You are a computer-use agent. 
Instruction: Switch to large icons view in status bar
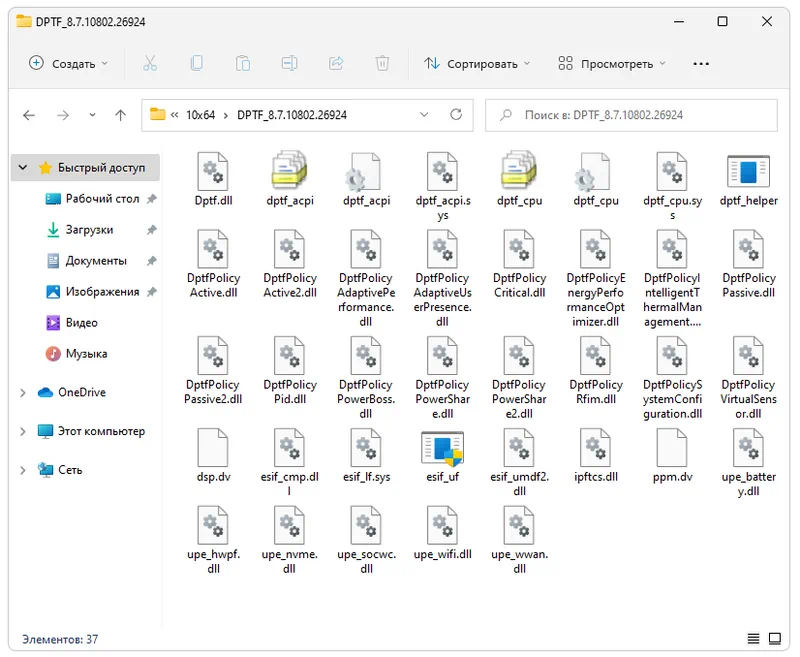(x=774, y=638)
